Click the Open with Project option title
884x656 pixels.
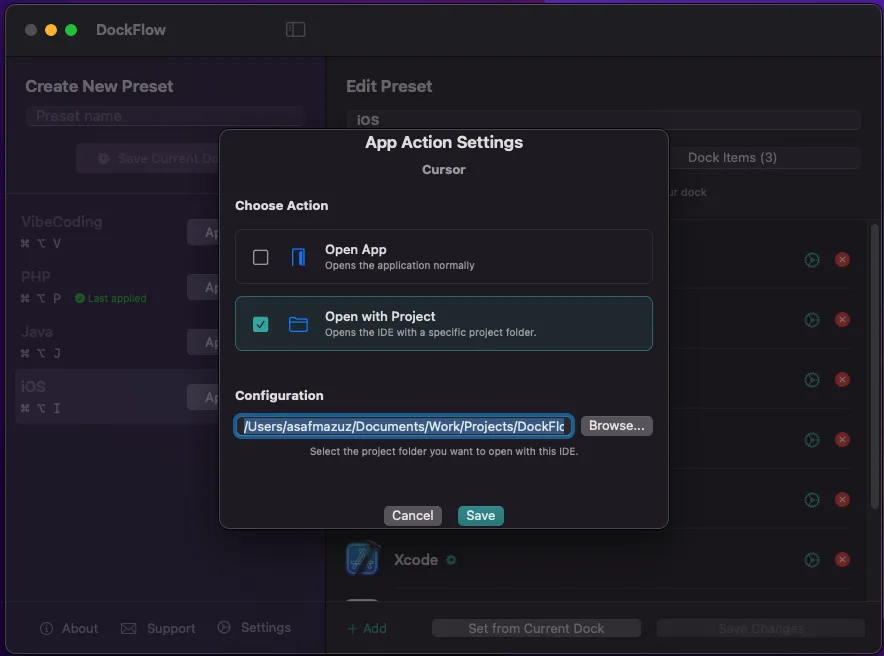pyautogui.click(x=380, y=317)
